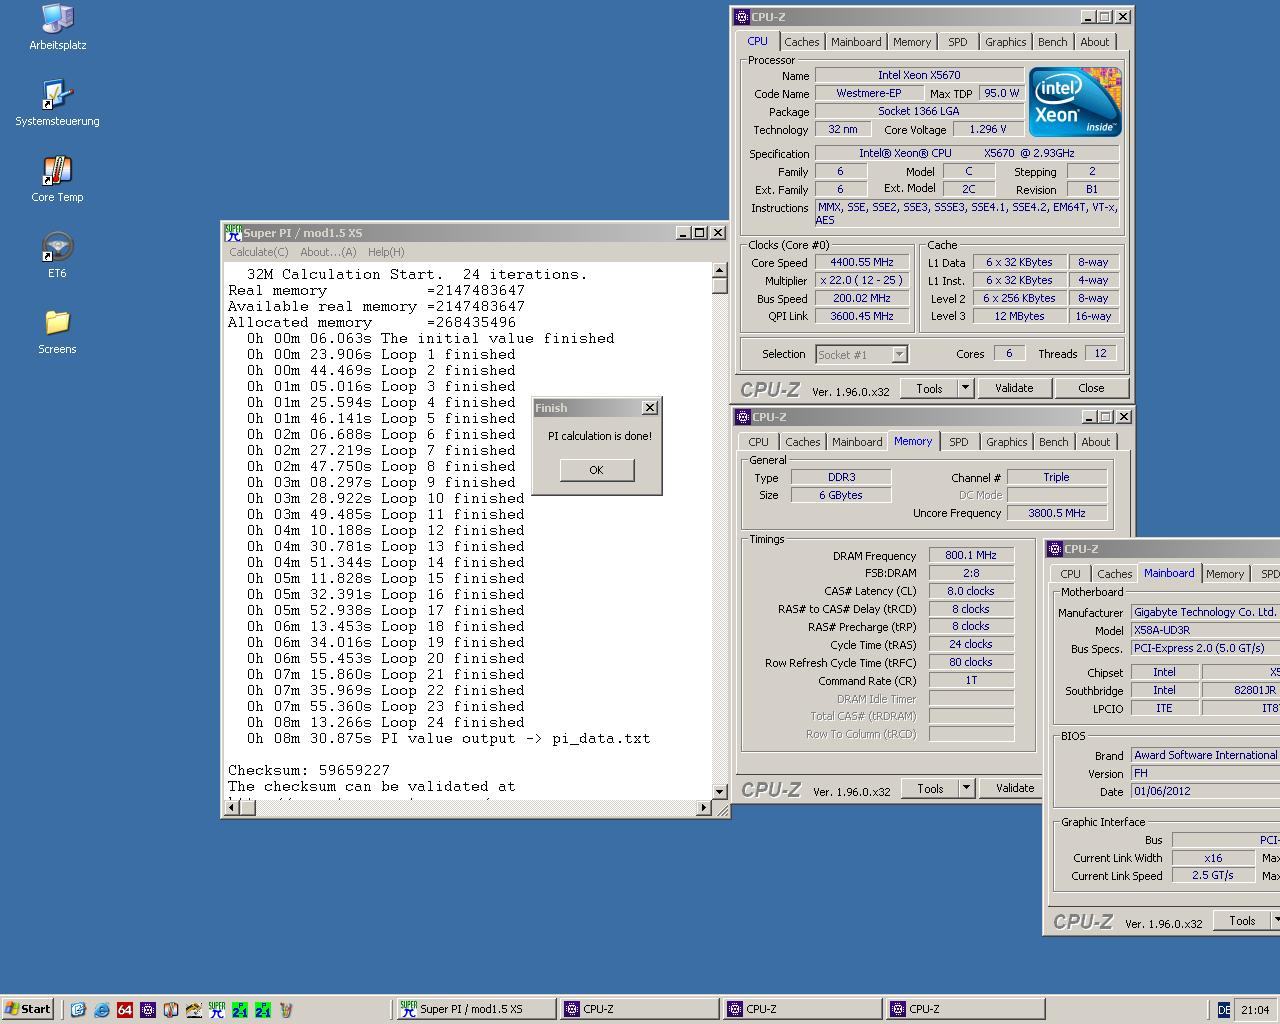Open the About...(A) menu in Super PI
This screenshot has height=1024, width=1280.
click(x=328, y=252)
